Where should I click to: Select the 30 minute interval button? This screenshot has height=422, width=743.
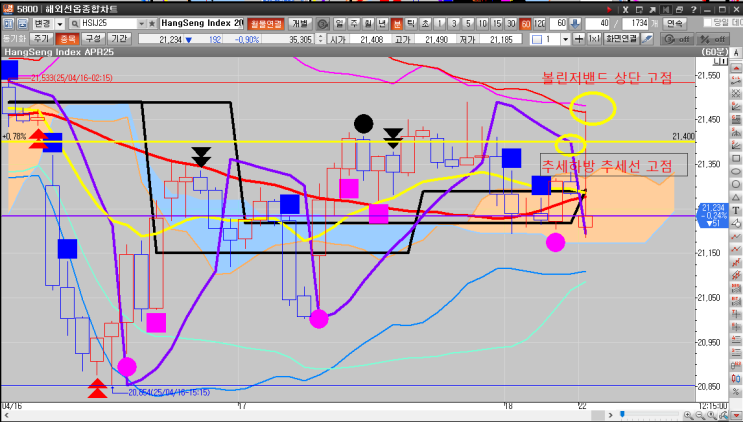[x=511, y=24]
